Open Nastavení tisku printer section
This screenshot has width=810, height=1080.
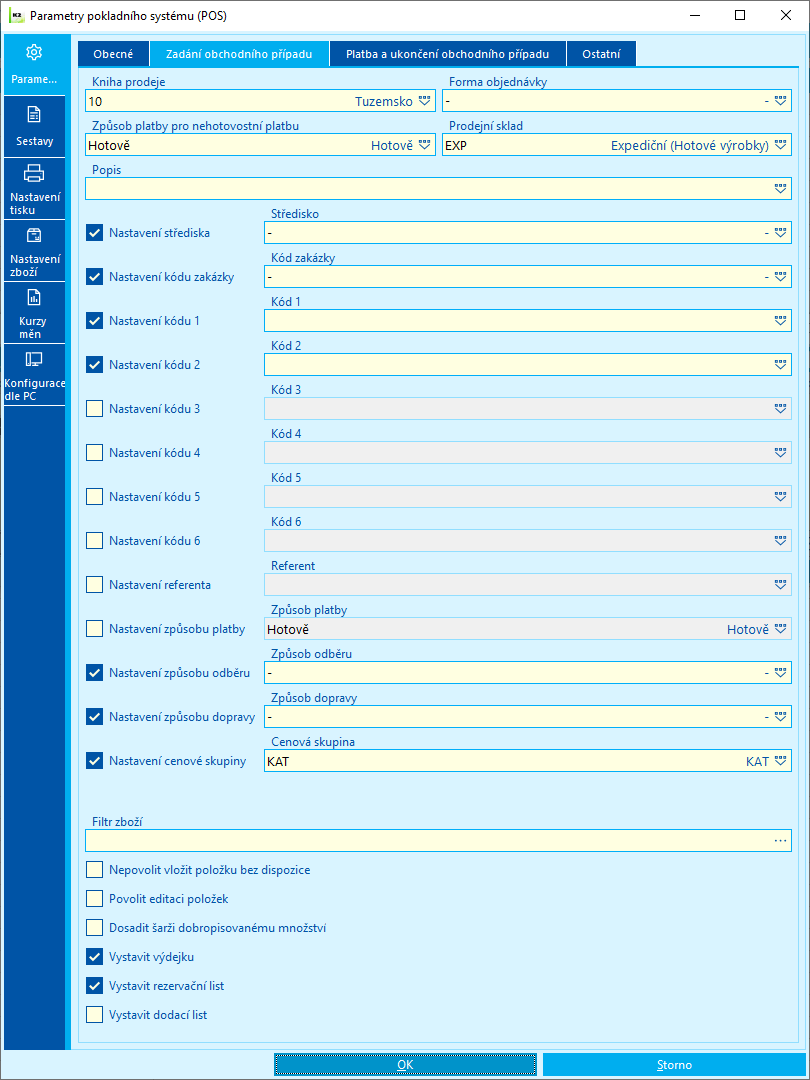34,189
